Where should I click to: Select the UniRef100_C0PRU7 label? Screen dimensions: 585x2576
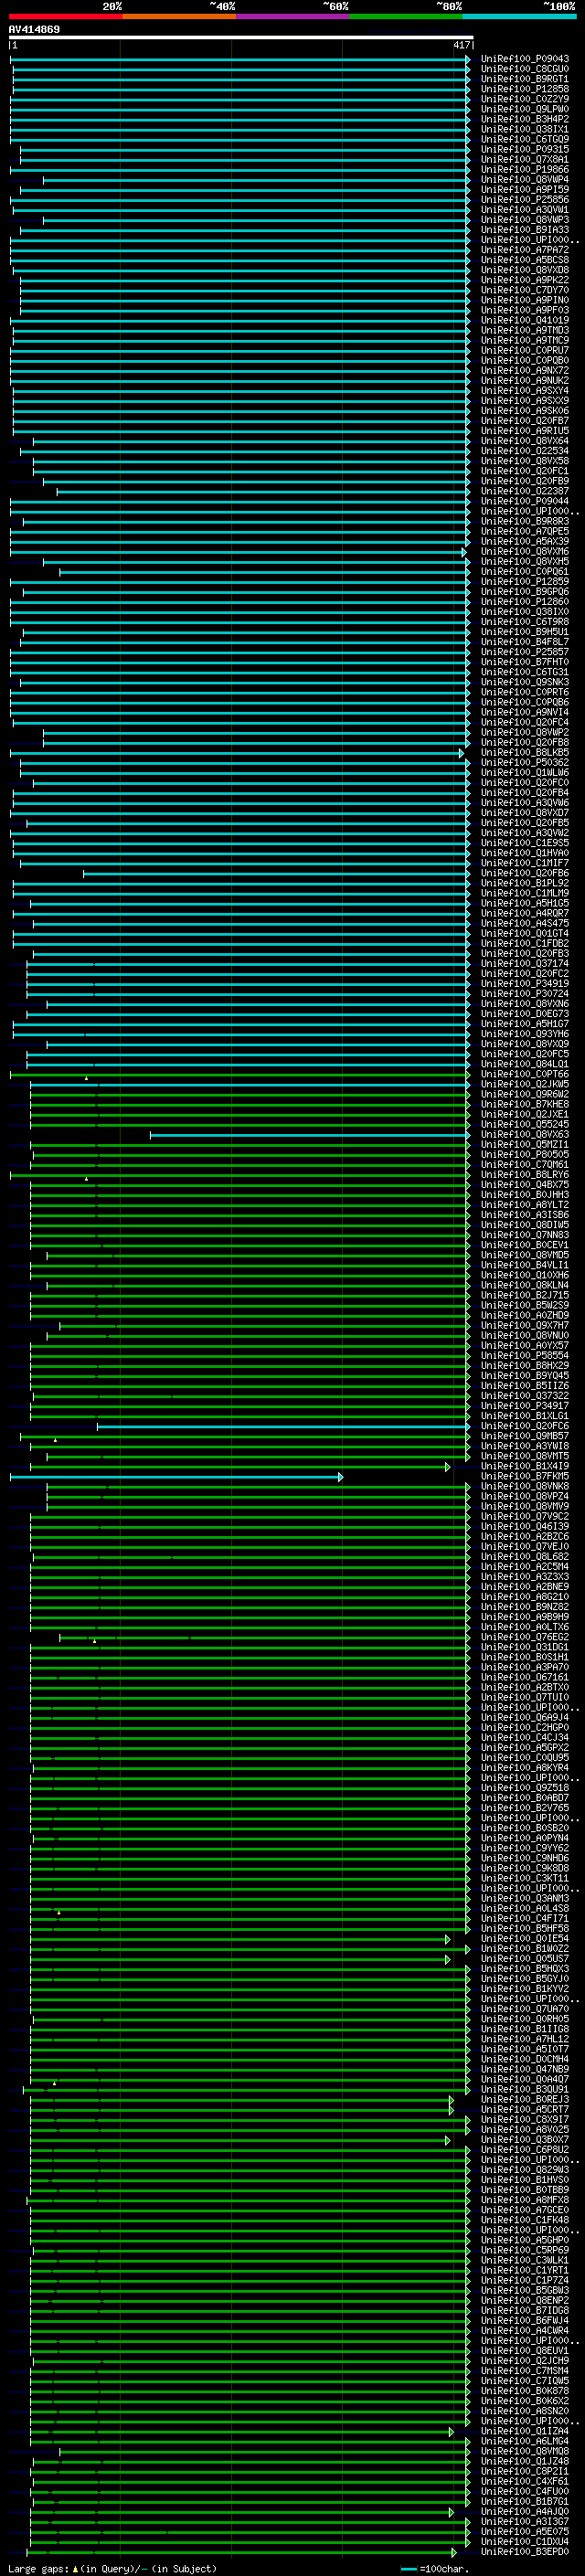coord(525,350)
